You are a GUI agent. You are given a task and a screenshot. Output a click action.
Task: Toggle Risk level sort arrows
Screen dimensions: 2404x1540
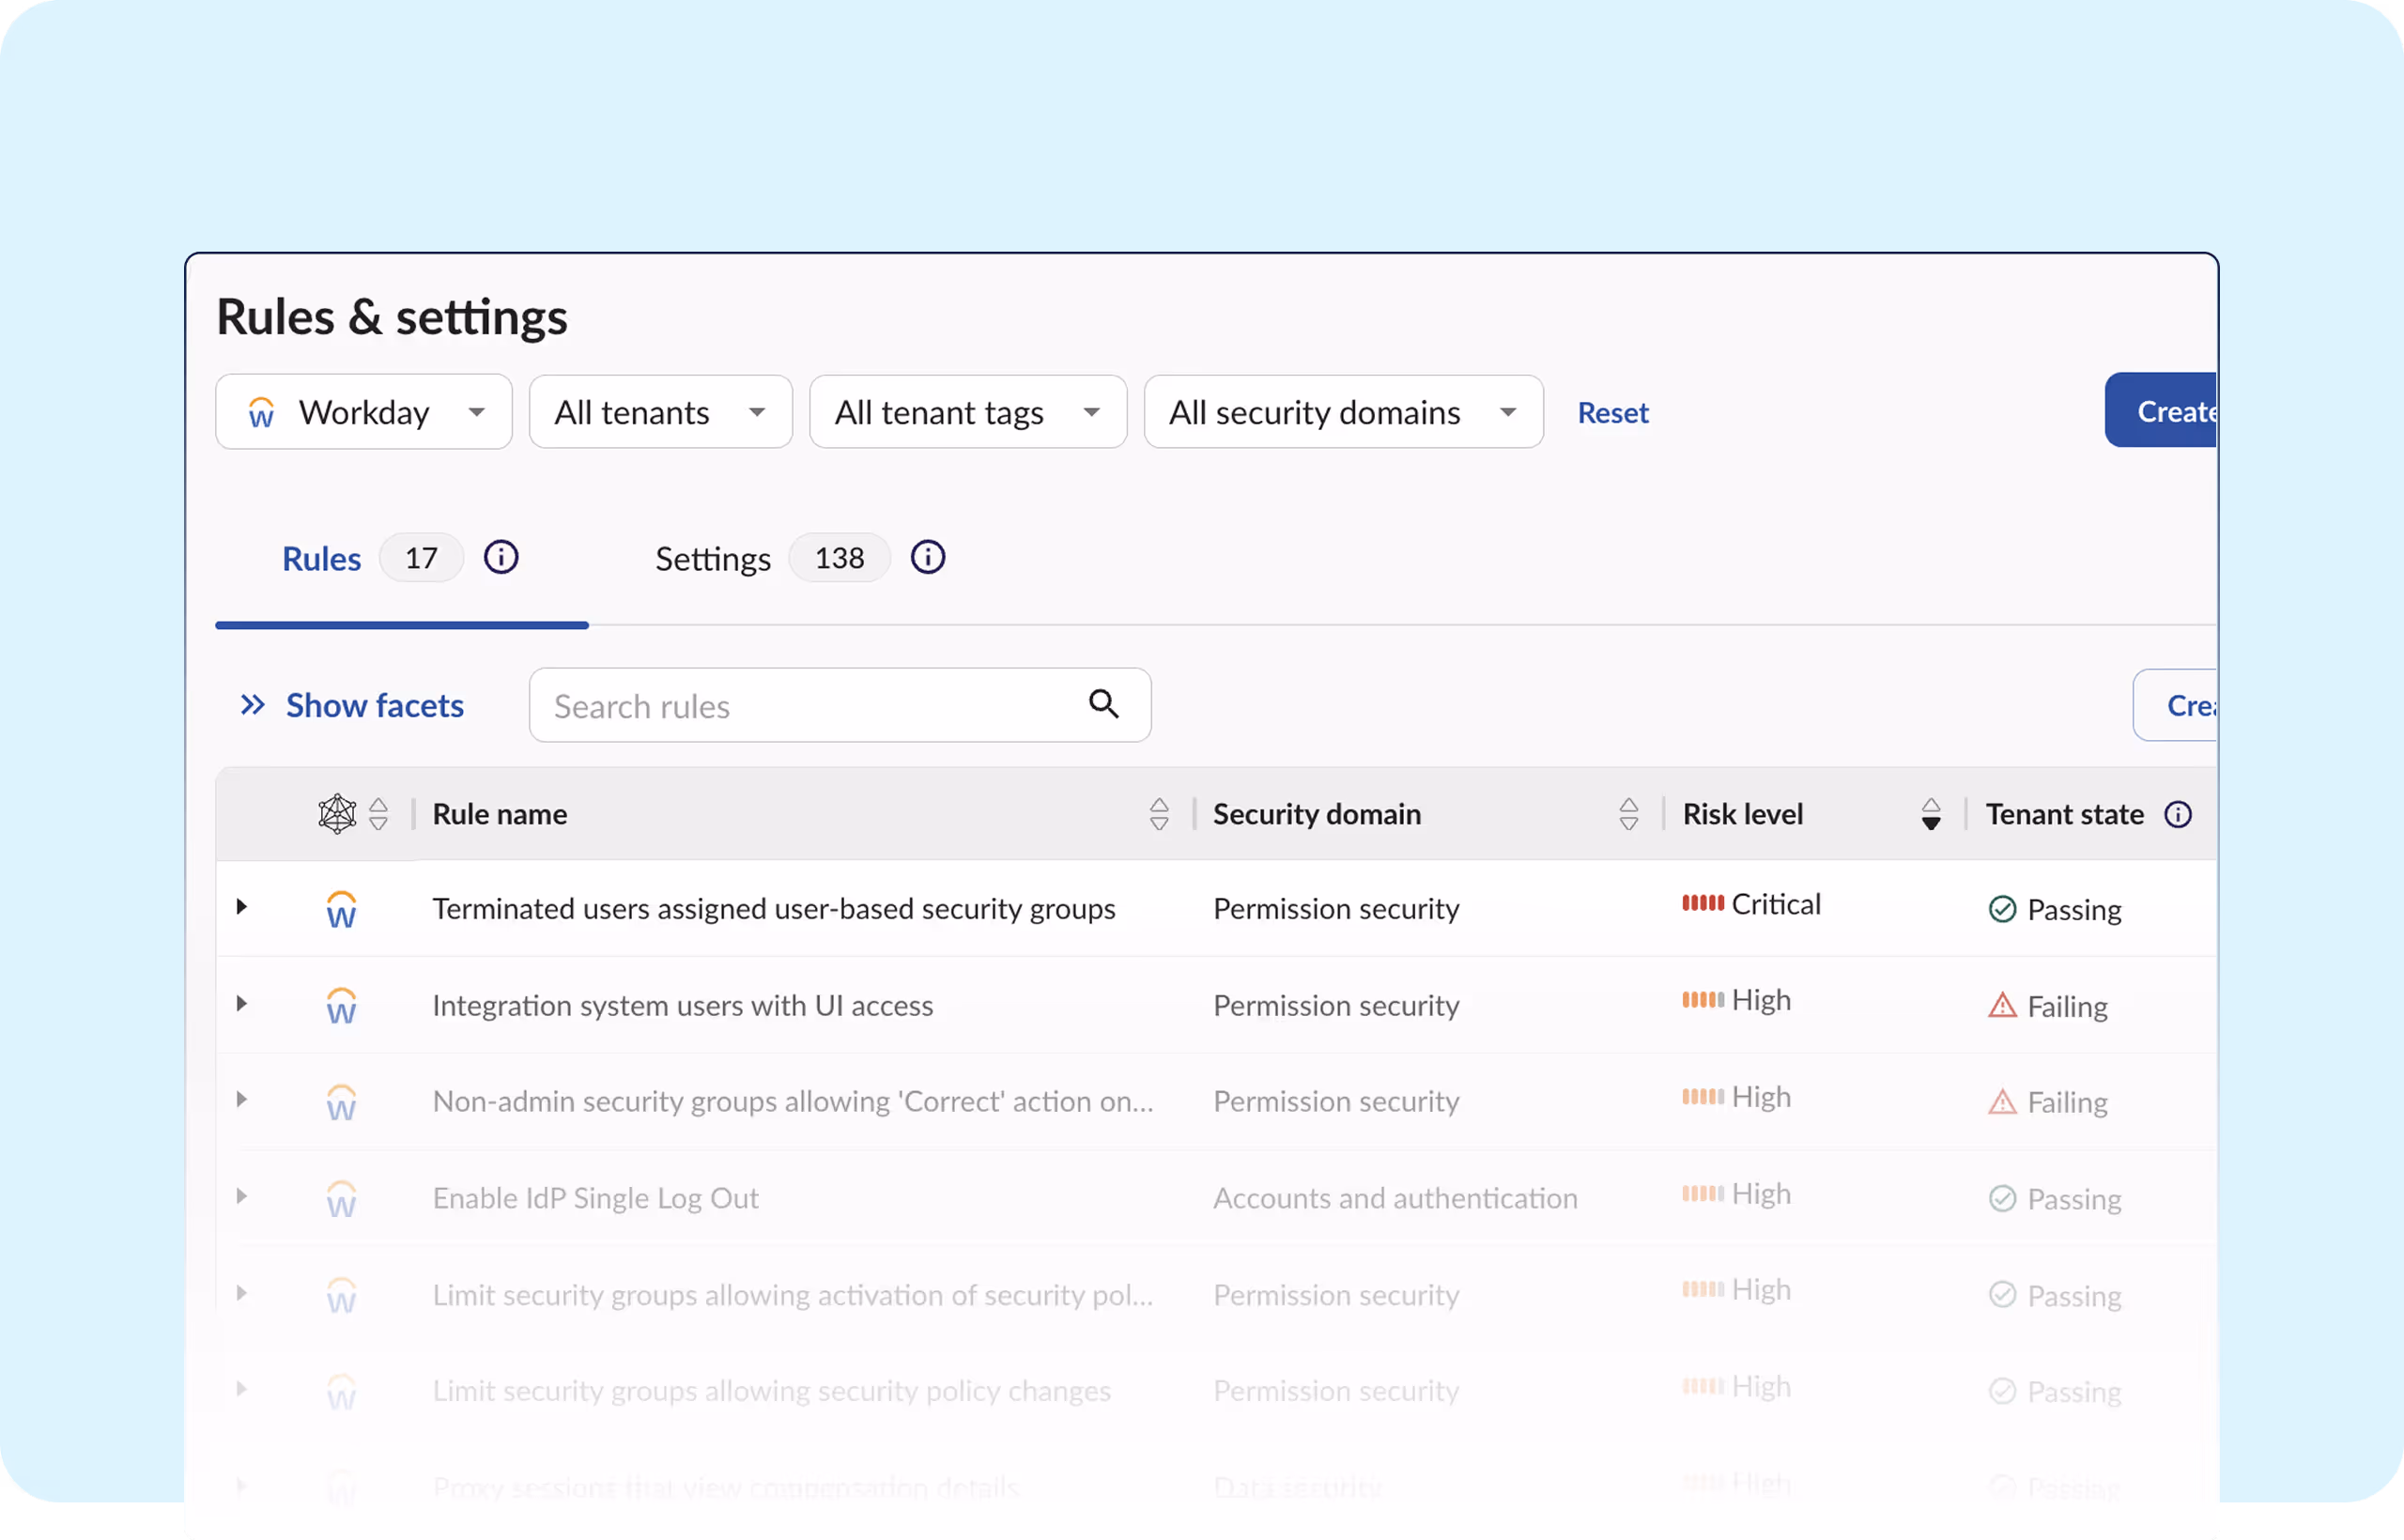coord(1930,814)
